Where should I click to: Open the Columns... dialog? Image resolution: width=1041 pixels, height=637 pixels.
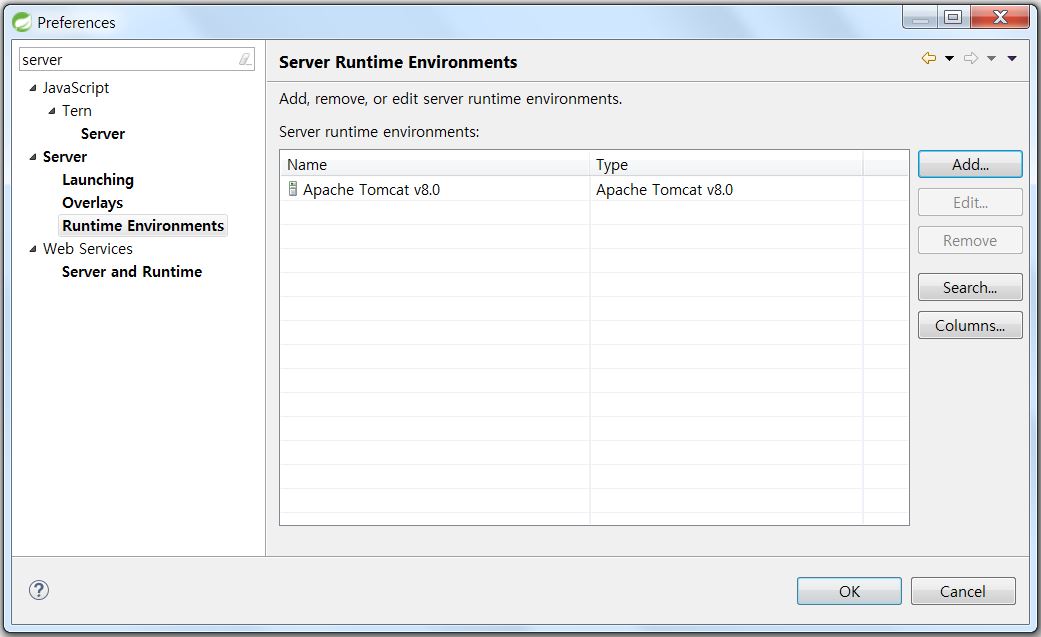(x=970, y=325)
